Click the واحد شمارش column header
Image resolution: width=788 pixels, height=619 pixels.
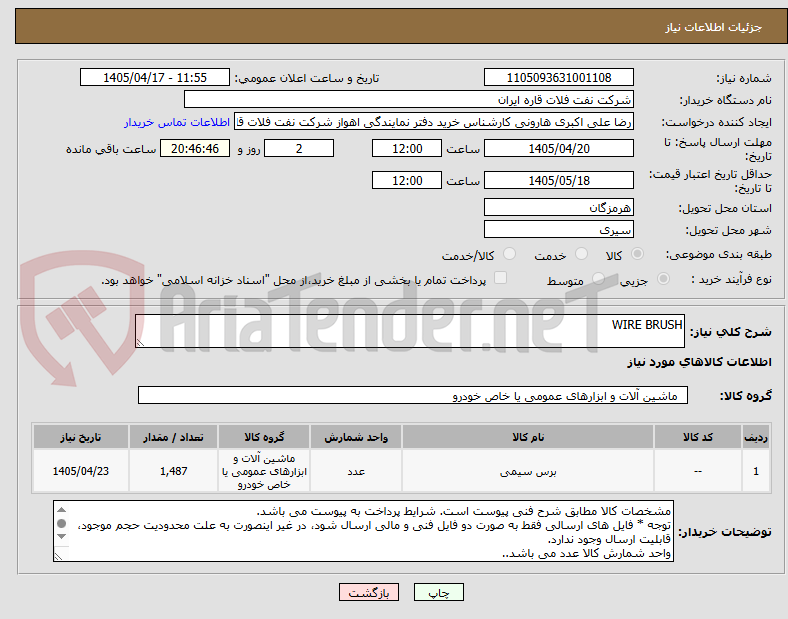(356, 437)
